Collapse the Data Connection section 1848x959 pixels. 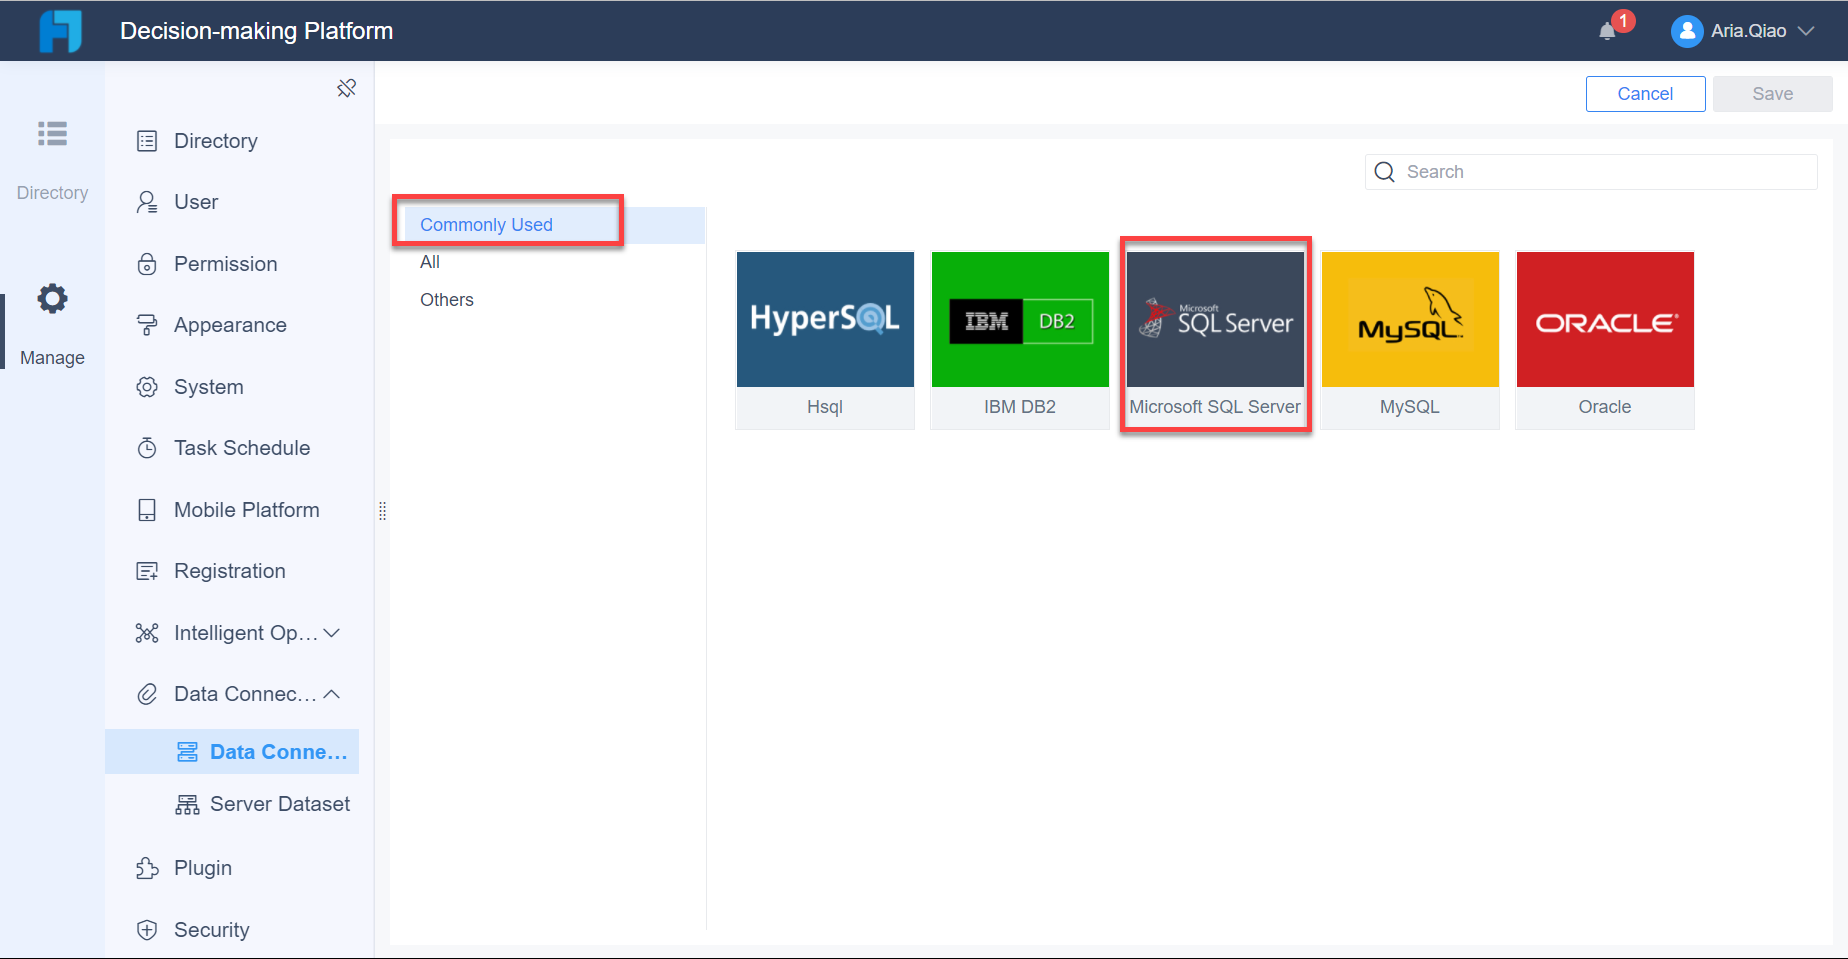330,693
